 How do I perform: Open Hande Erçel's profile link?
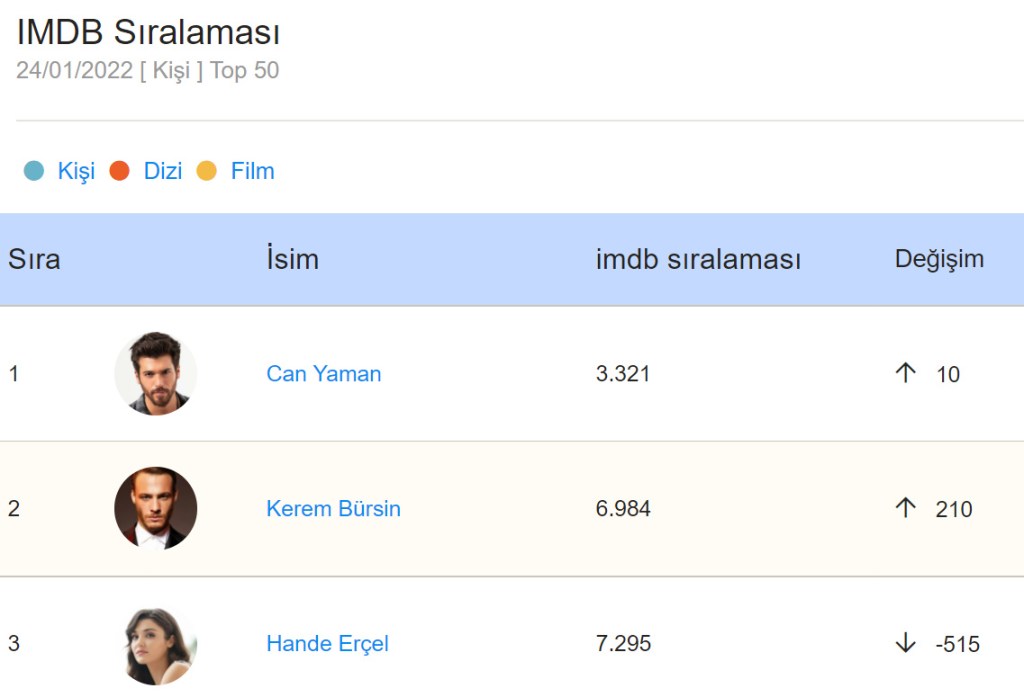point(327,643)
